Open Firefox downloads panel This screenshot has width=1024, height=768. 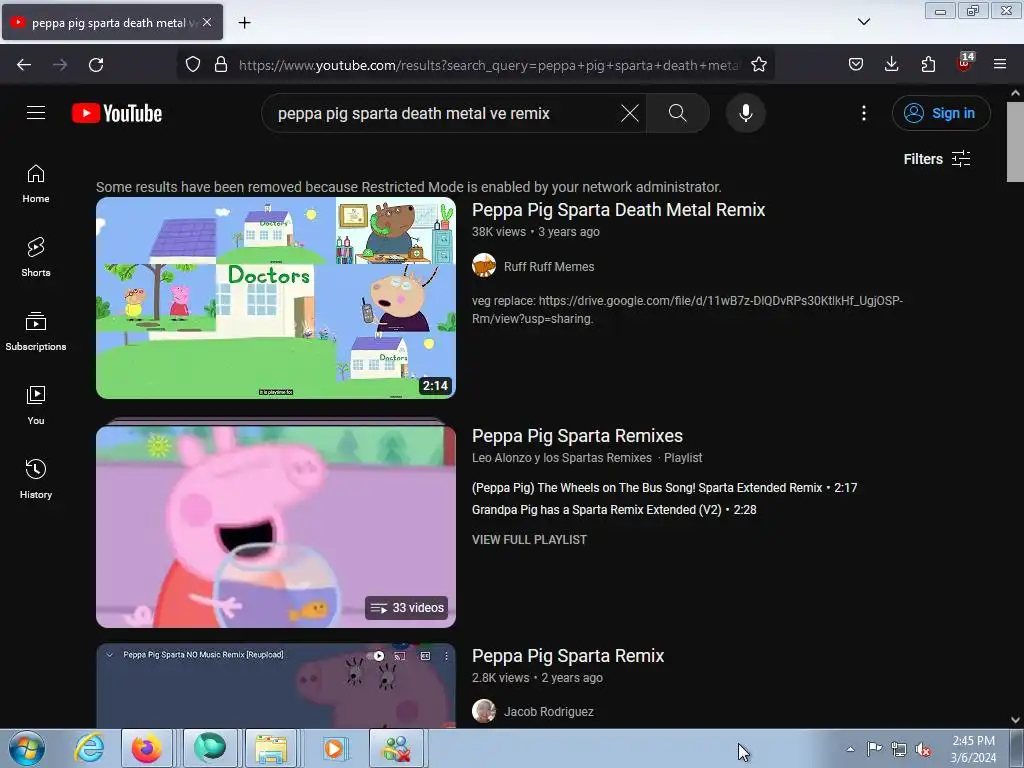pos(891,65)
